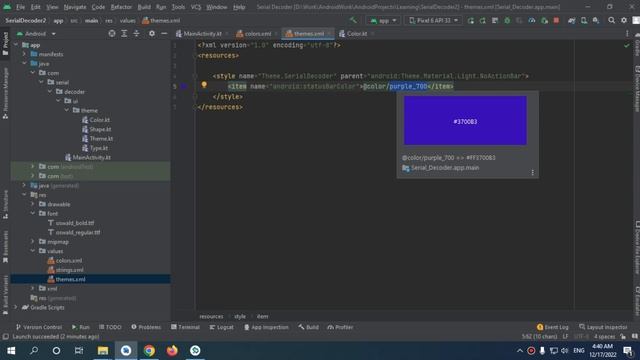Open Project panel options gear
This screenshot has height=360, width=640.
[x=151, y=33]
